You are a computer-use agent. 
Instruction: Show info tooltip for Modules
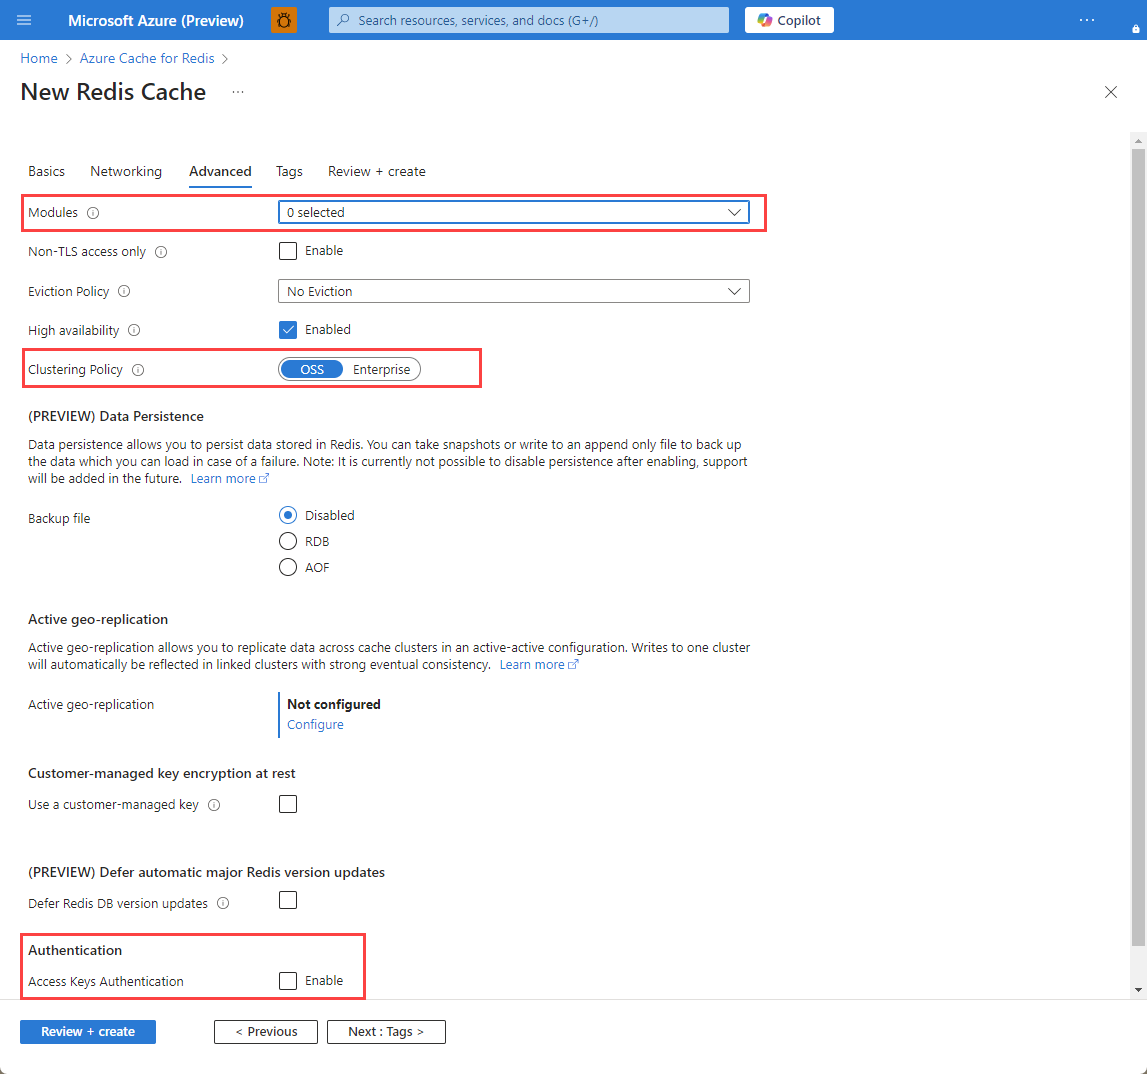click(93, 213)
